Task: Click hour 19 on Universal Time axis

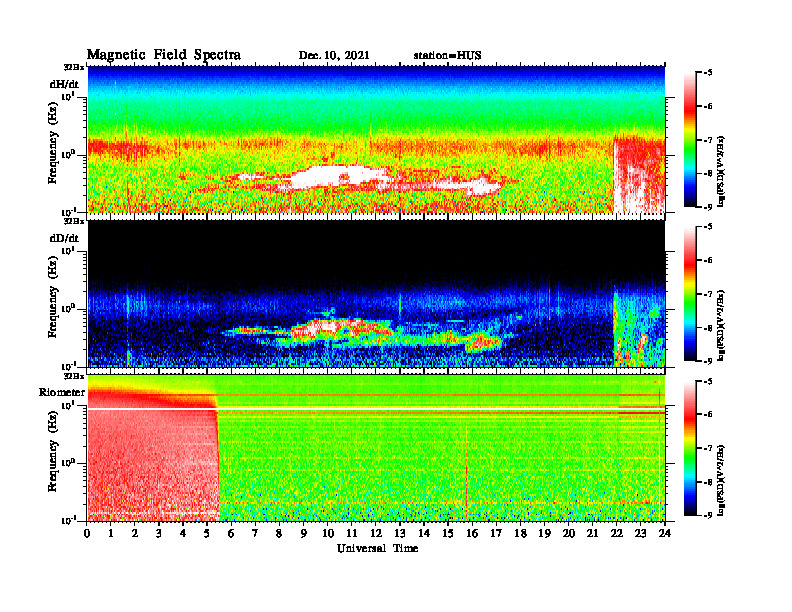Action: pos(544,533)
